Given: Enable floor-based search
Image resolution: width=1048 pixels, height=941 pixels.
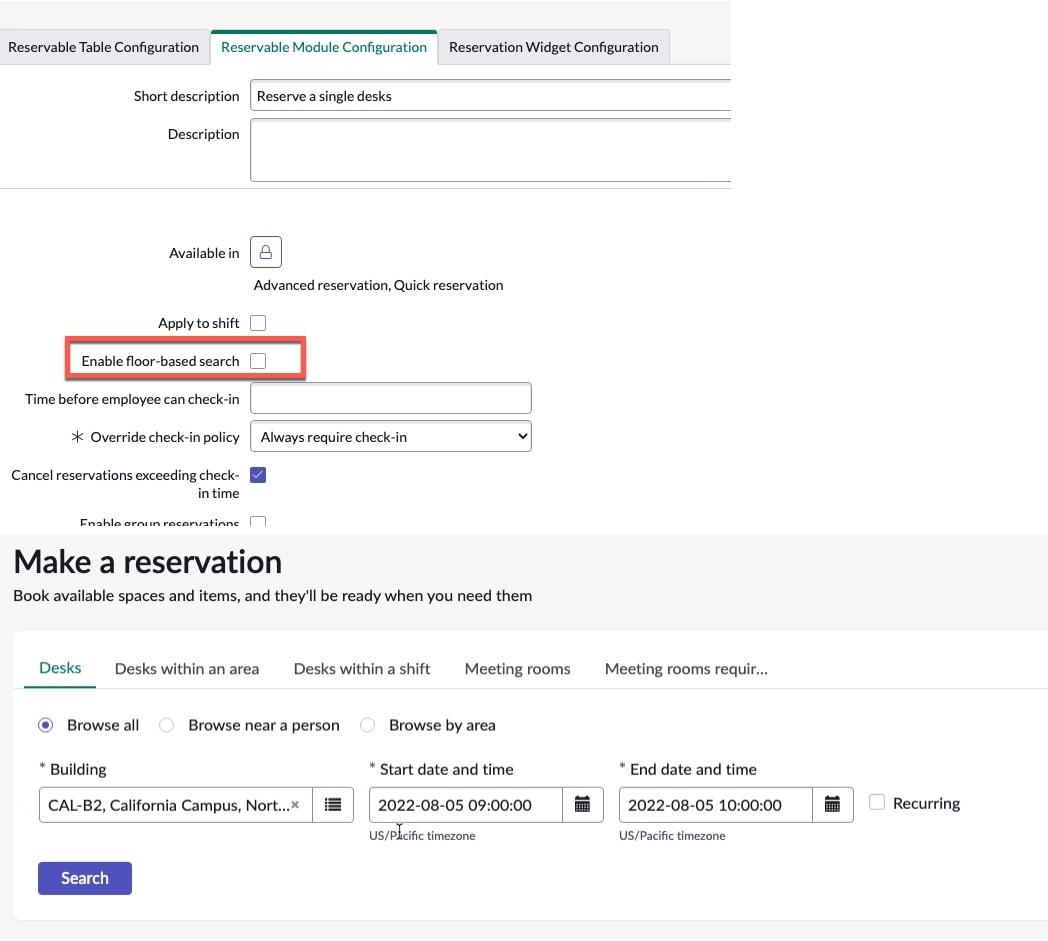Looking at the screenshot, I should [257, 360].
